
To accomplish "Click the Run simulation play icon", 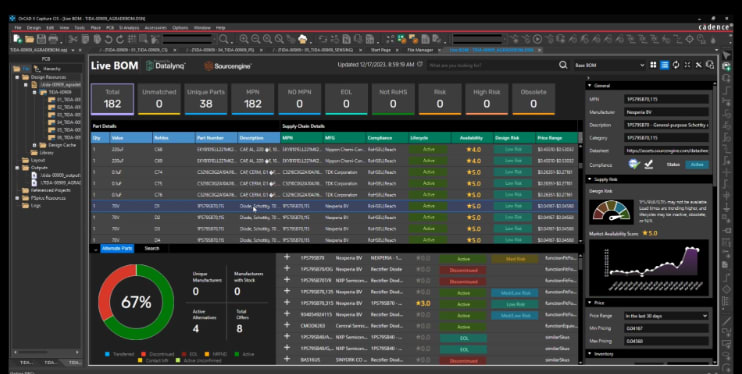I will tap(538, 39).
